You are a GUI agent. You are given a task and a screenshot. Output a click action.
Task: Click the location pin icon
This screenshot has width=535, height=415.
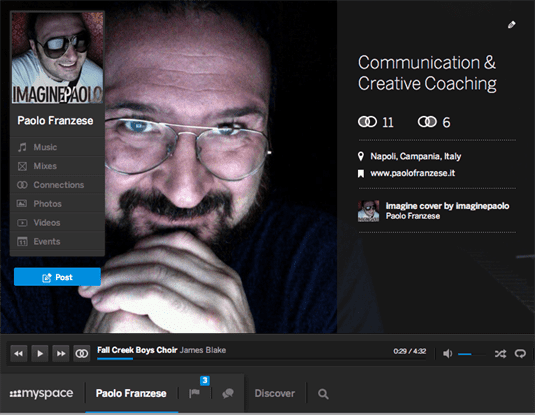361,156
